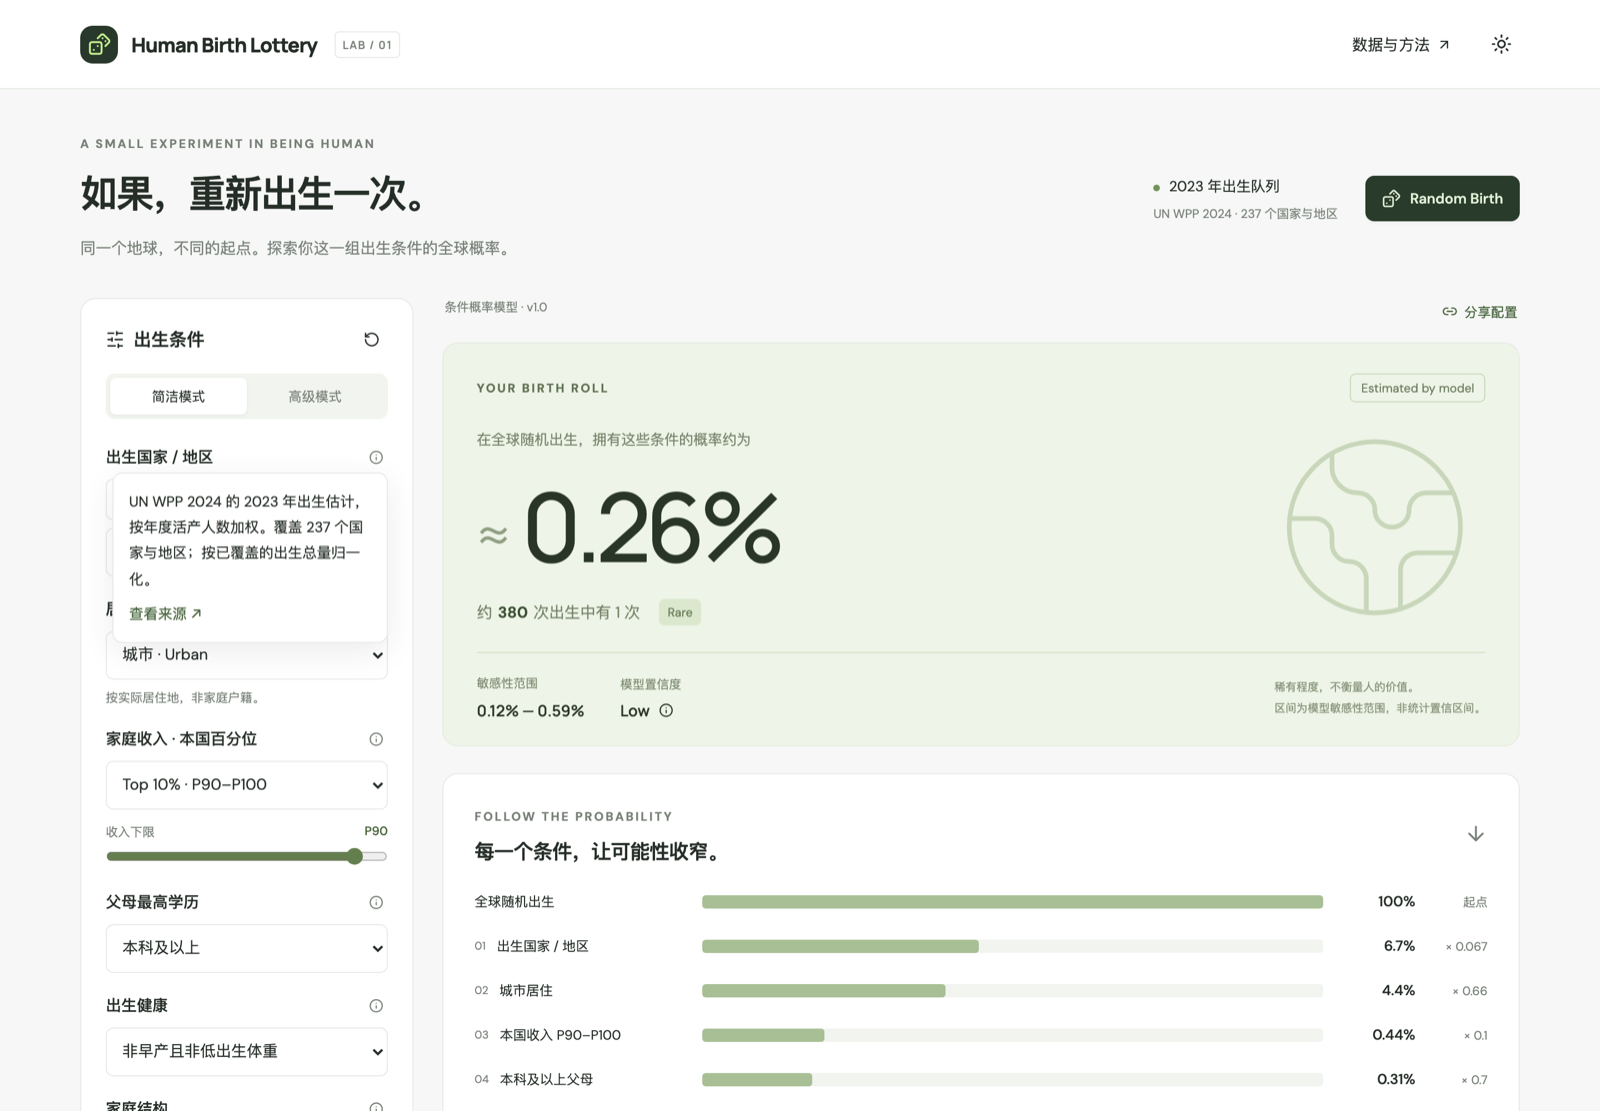Switch to 简洁模式 tab
The width and height of the screenshot is (1600, 1111).
(x=178, y=396)
